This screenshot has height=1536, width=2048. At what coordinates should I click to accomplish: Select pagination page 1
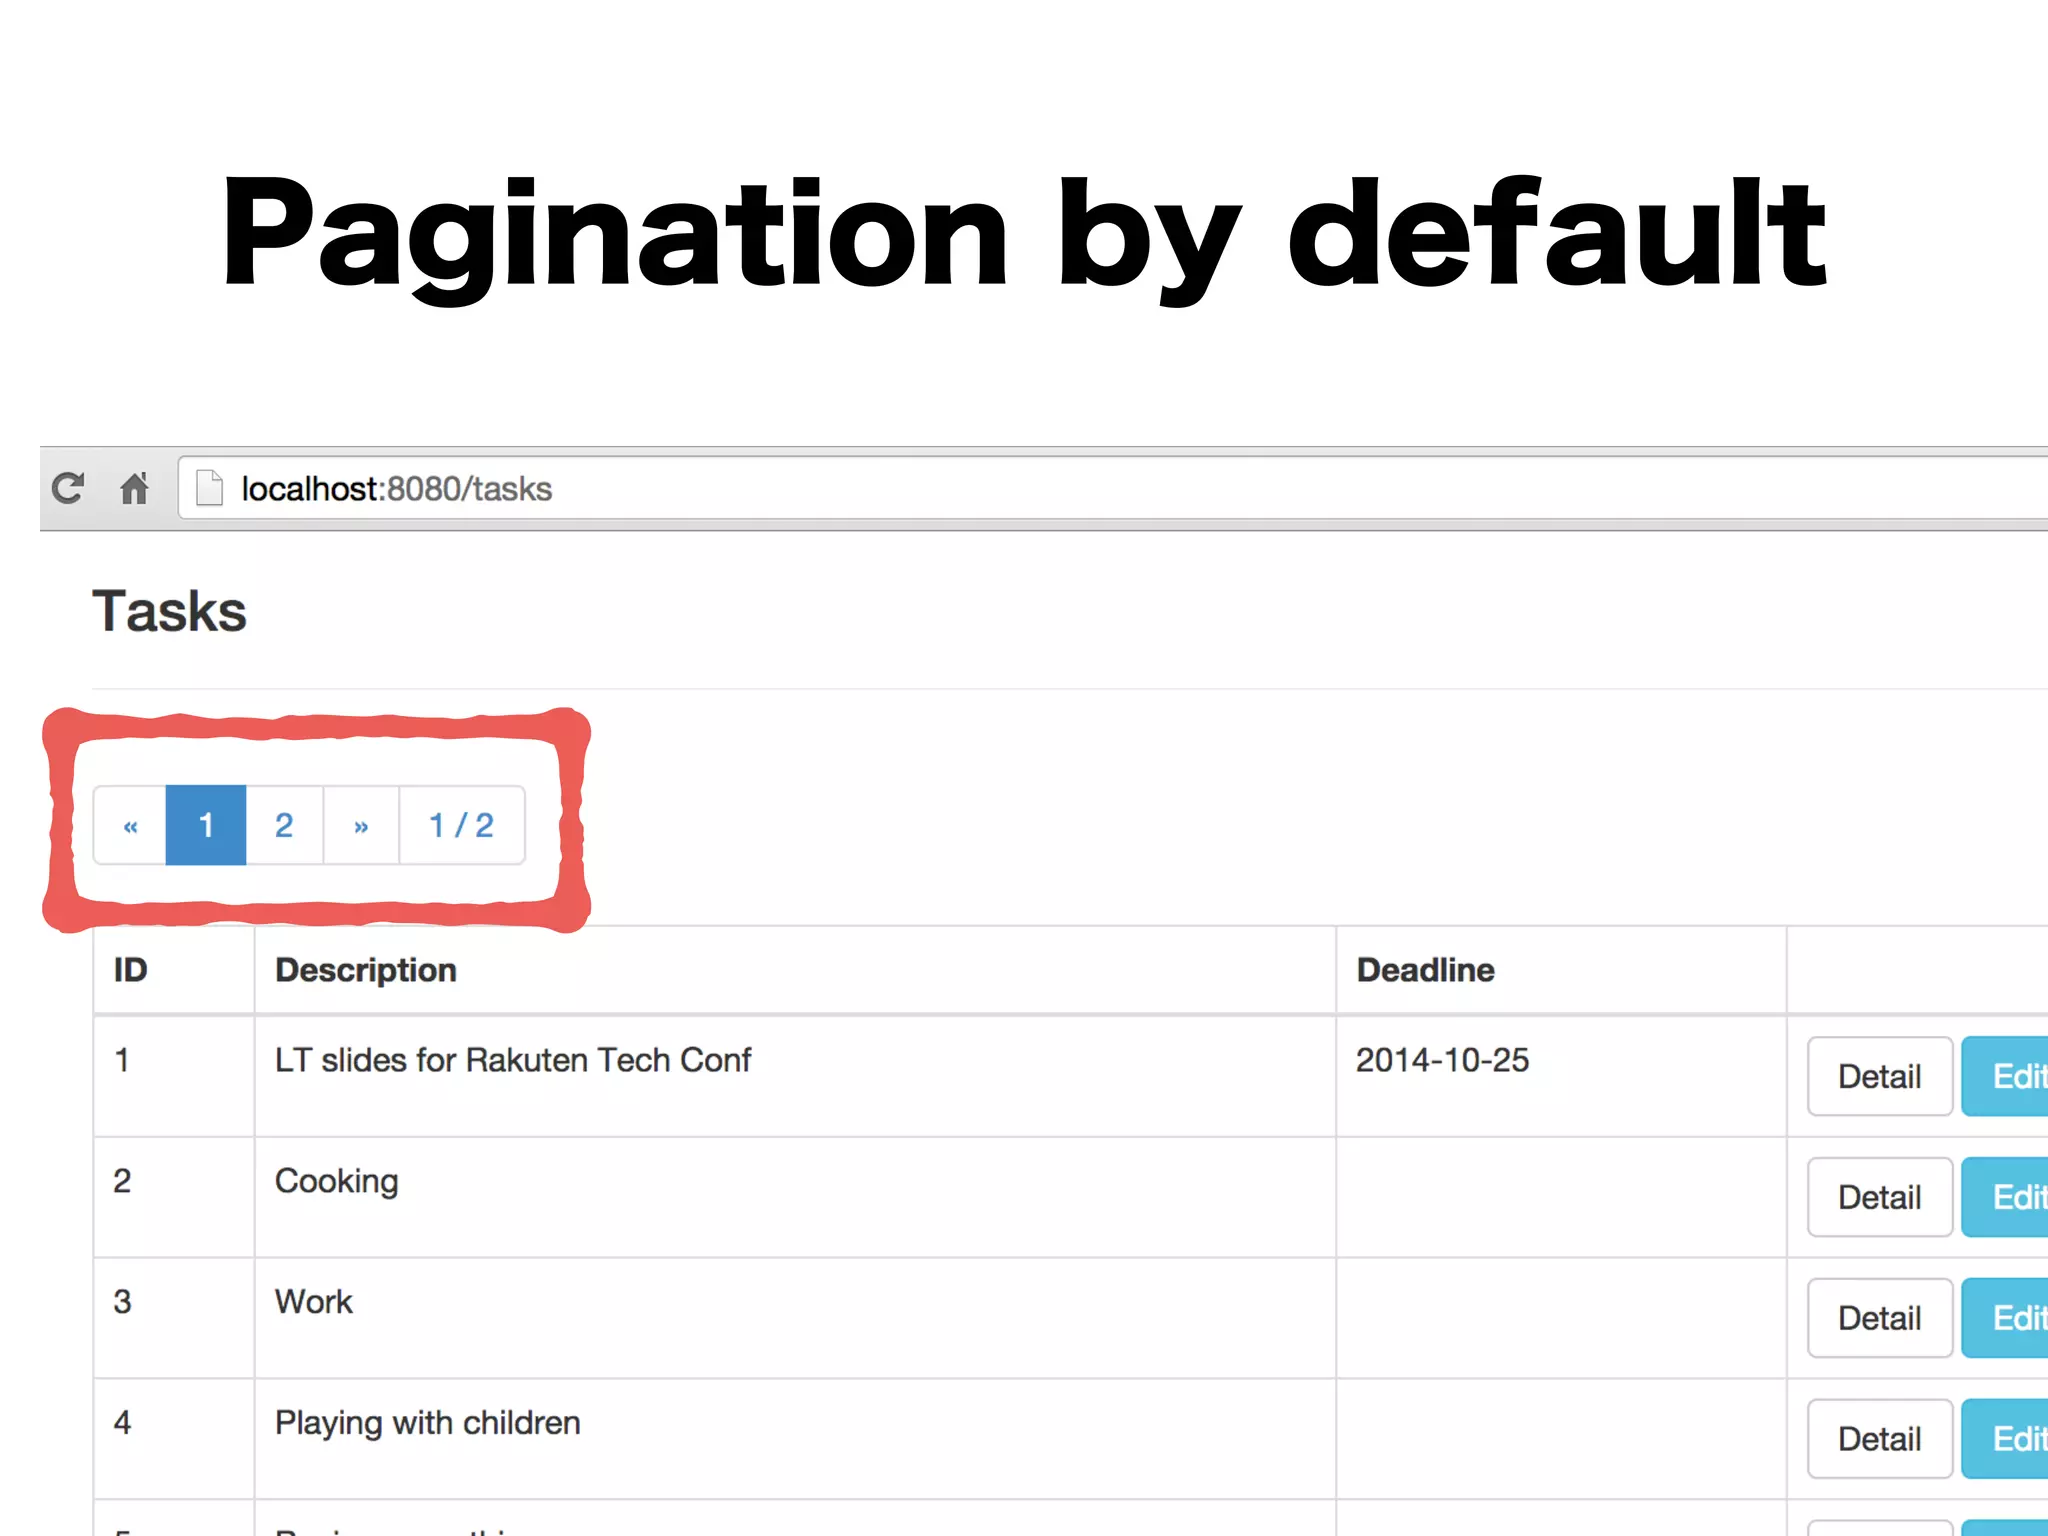[x=206, y=825]
